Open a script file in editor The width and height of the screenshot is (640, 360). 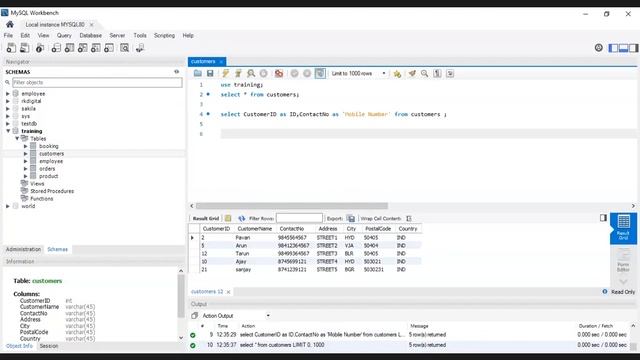[198, 73]
